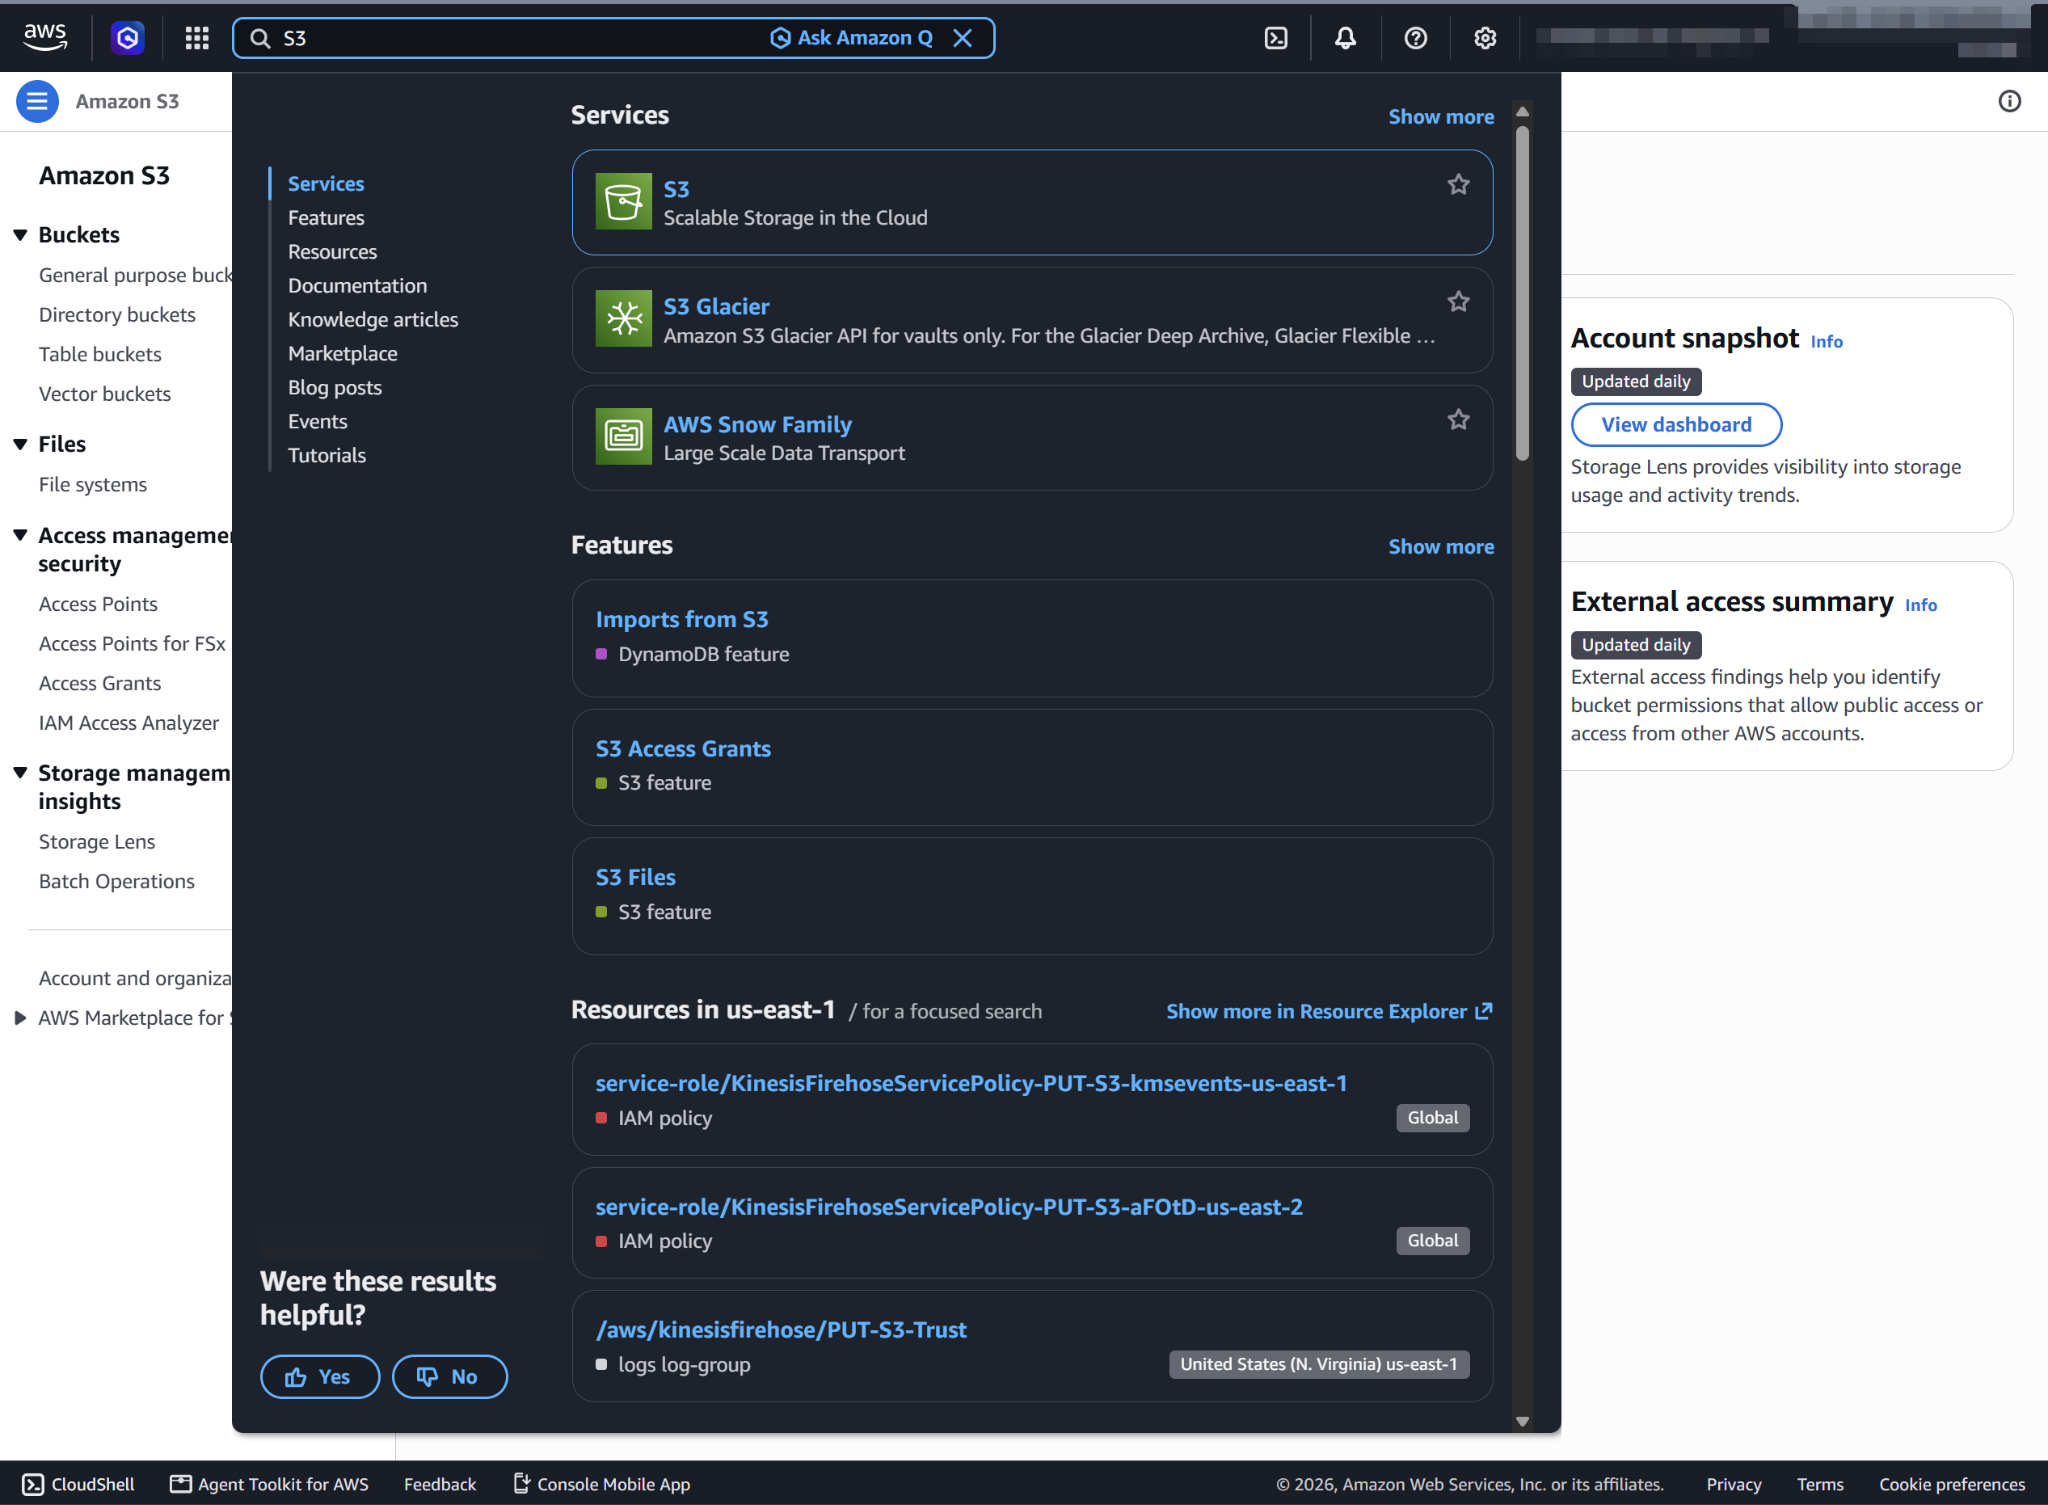Open the Amazon Q icon in header
Image resolution: width=2048 pixels, height=1505 pixels.
point(127,38)
